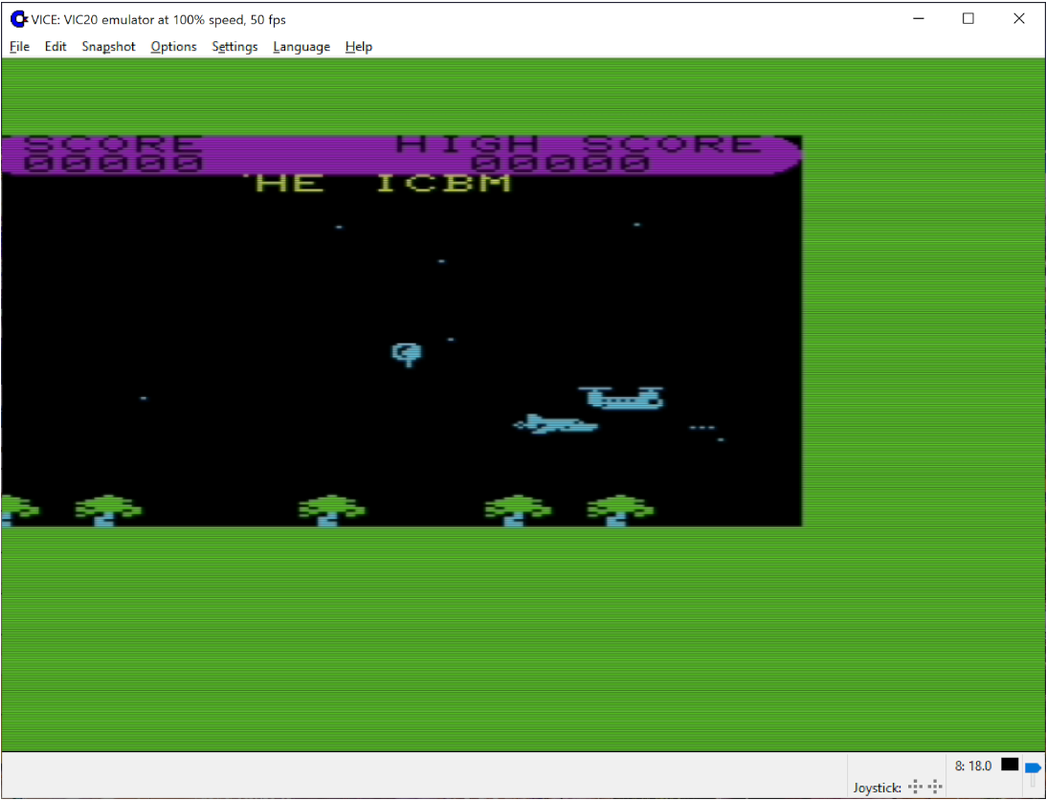Open the Edit menu
This screenshot has width=1047, height=800.
55,47
